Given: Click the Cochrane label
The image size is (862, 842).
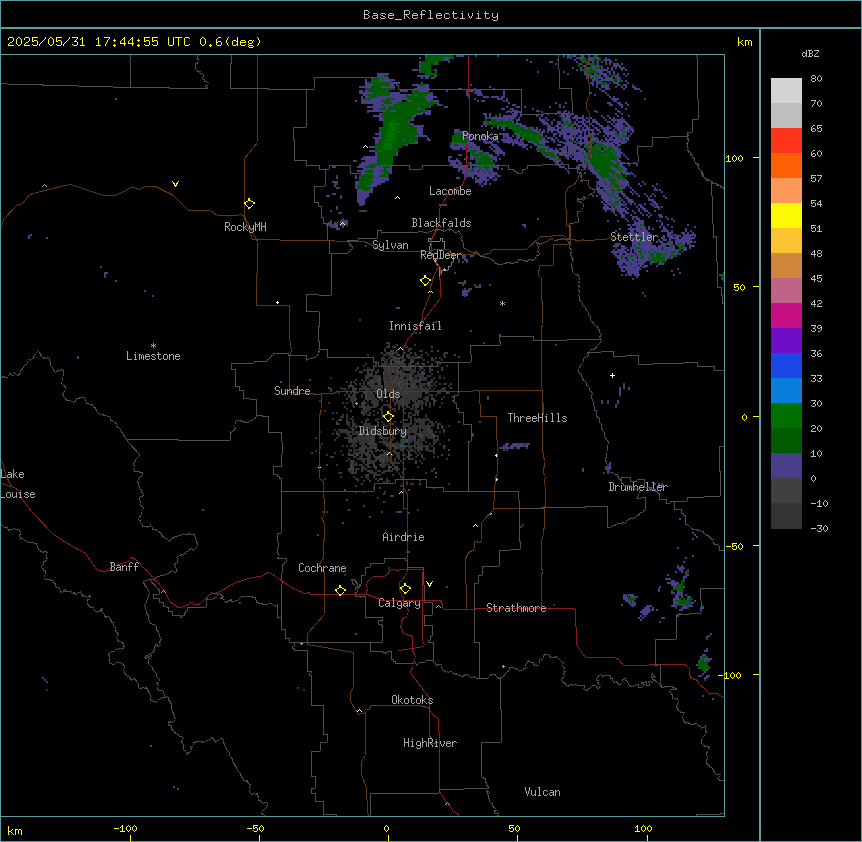Looking at the screenshot, I should tap(322, 568).
